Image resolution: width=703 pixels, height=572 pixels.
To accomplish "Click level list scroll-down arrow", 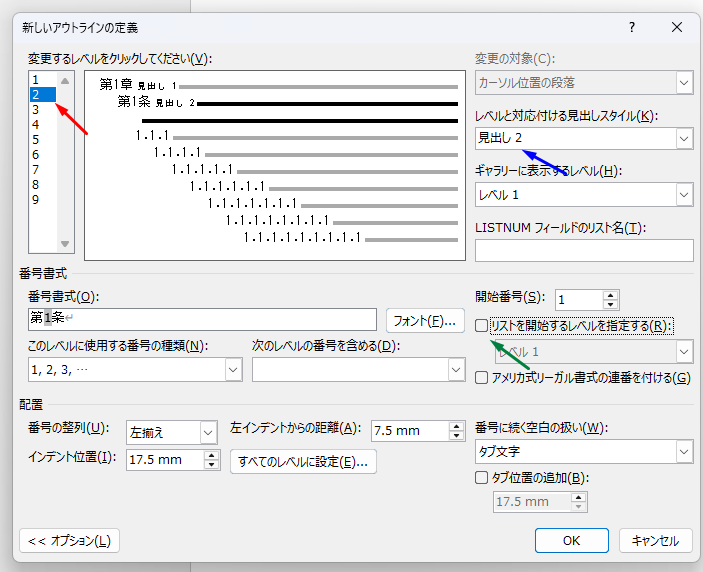I will pyautogui.click(x=65, y=244).
